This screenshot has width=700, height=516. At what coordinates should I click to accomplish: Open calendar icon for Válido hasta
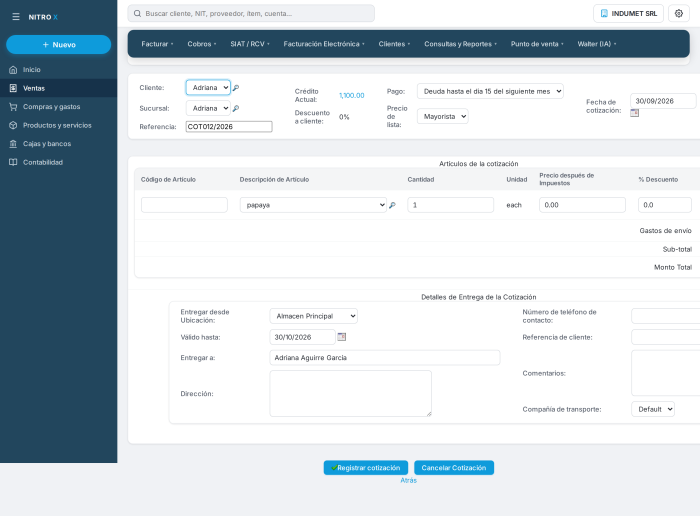342,337
